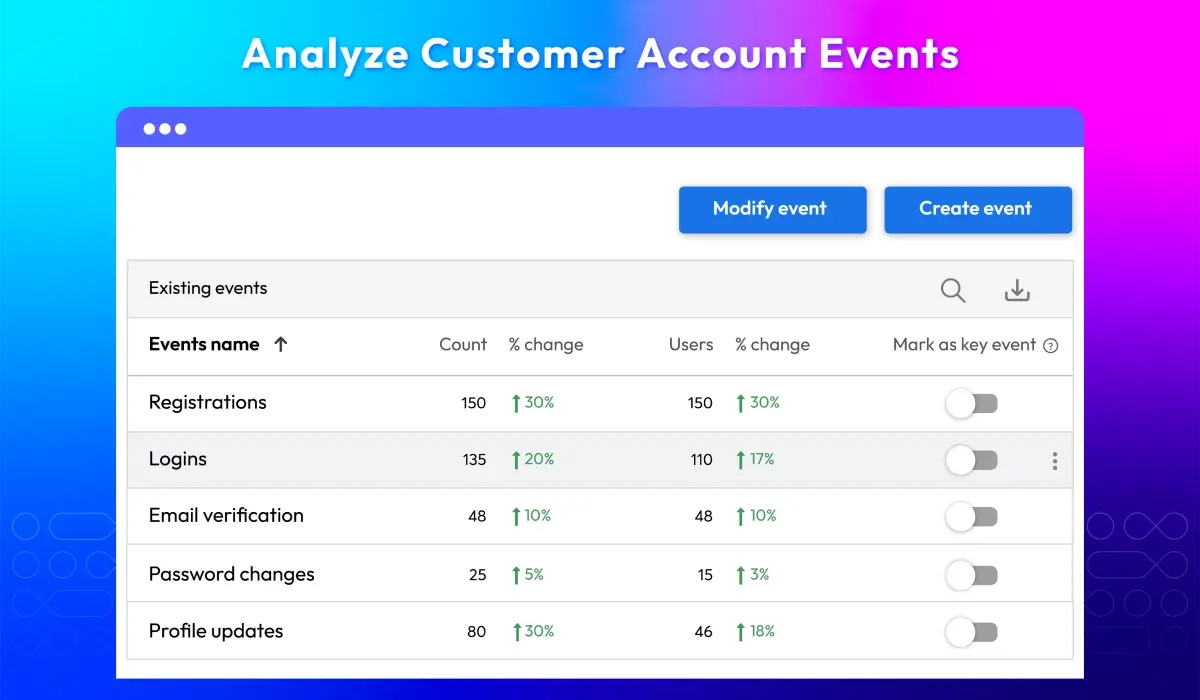The width and height of the screenshot is (1200, 700).
Task: Download the events list via download icon
Action: coord(1017,290)
